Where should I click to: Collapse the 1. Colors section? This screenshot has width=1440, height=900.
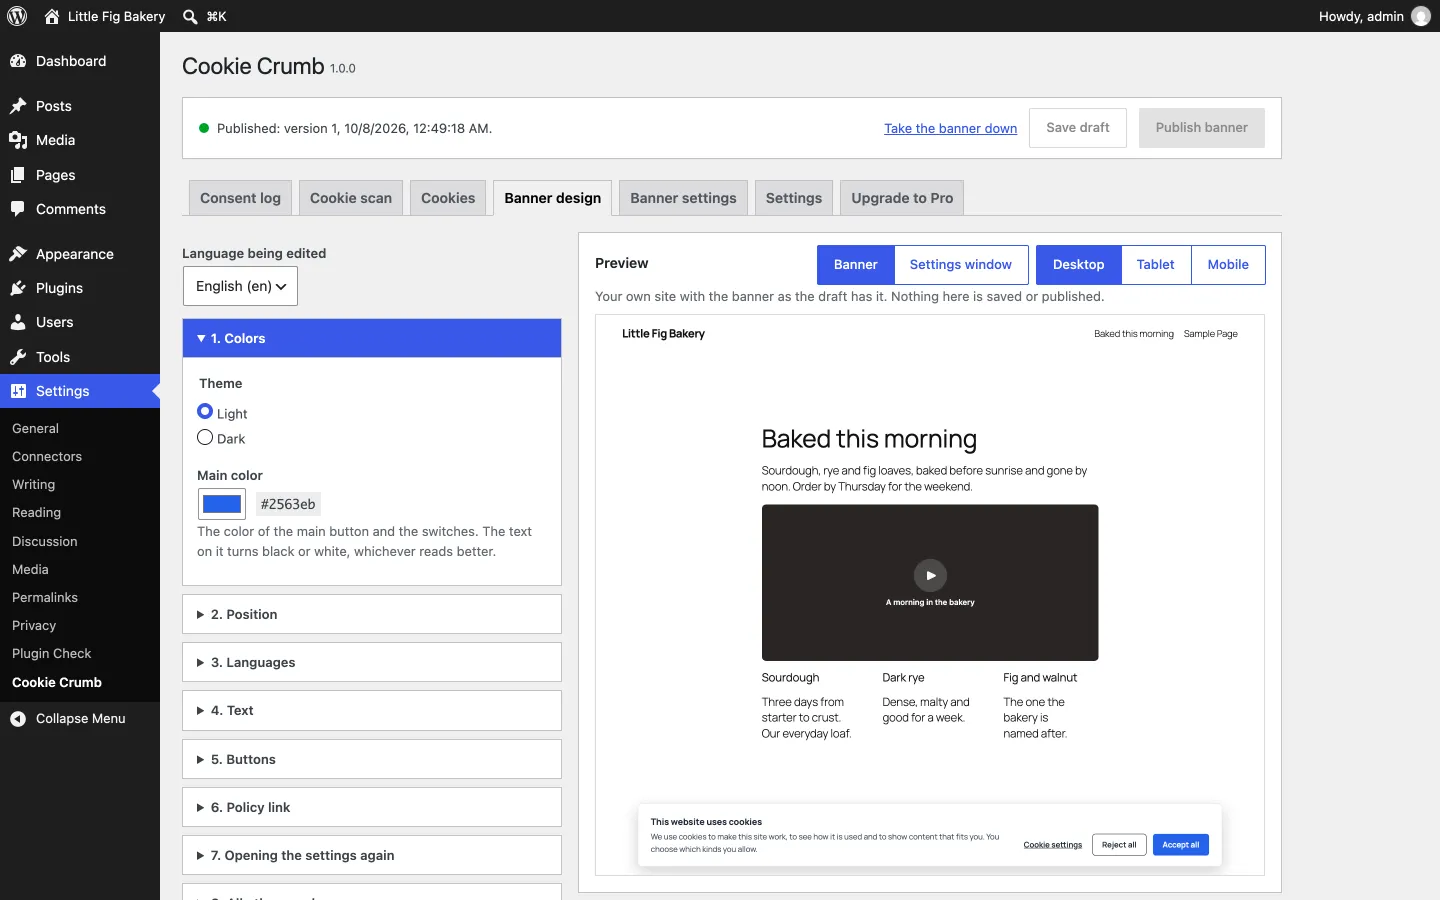pos(372,338)
